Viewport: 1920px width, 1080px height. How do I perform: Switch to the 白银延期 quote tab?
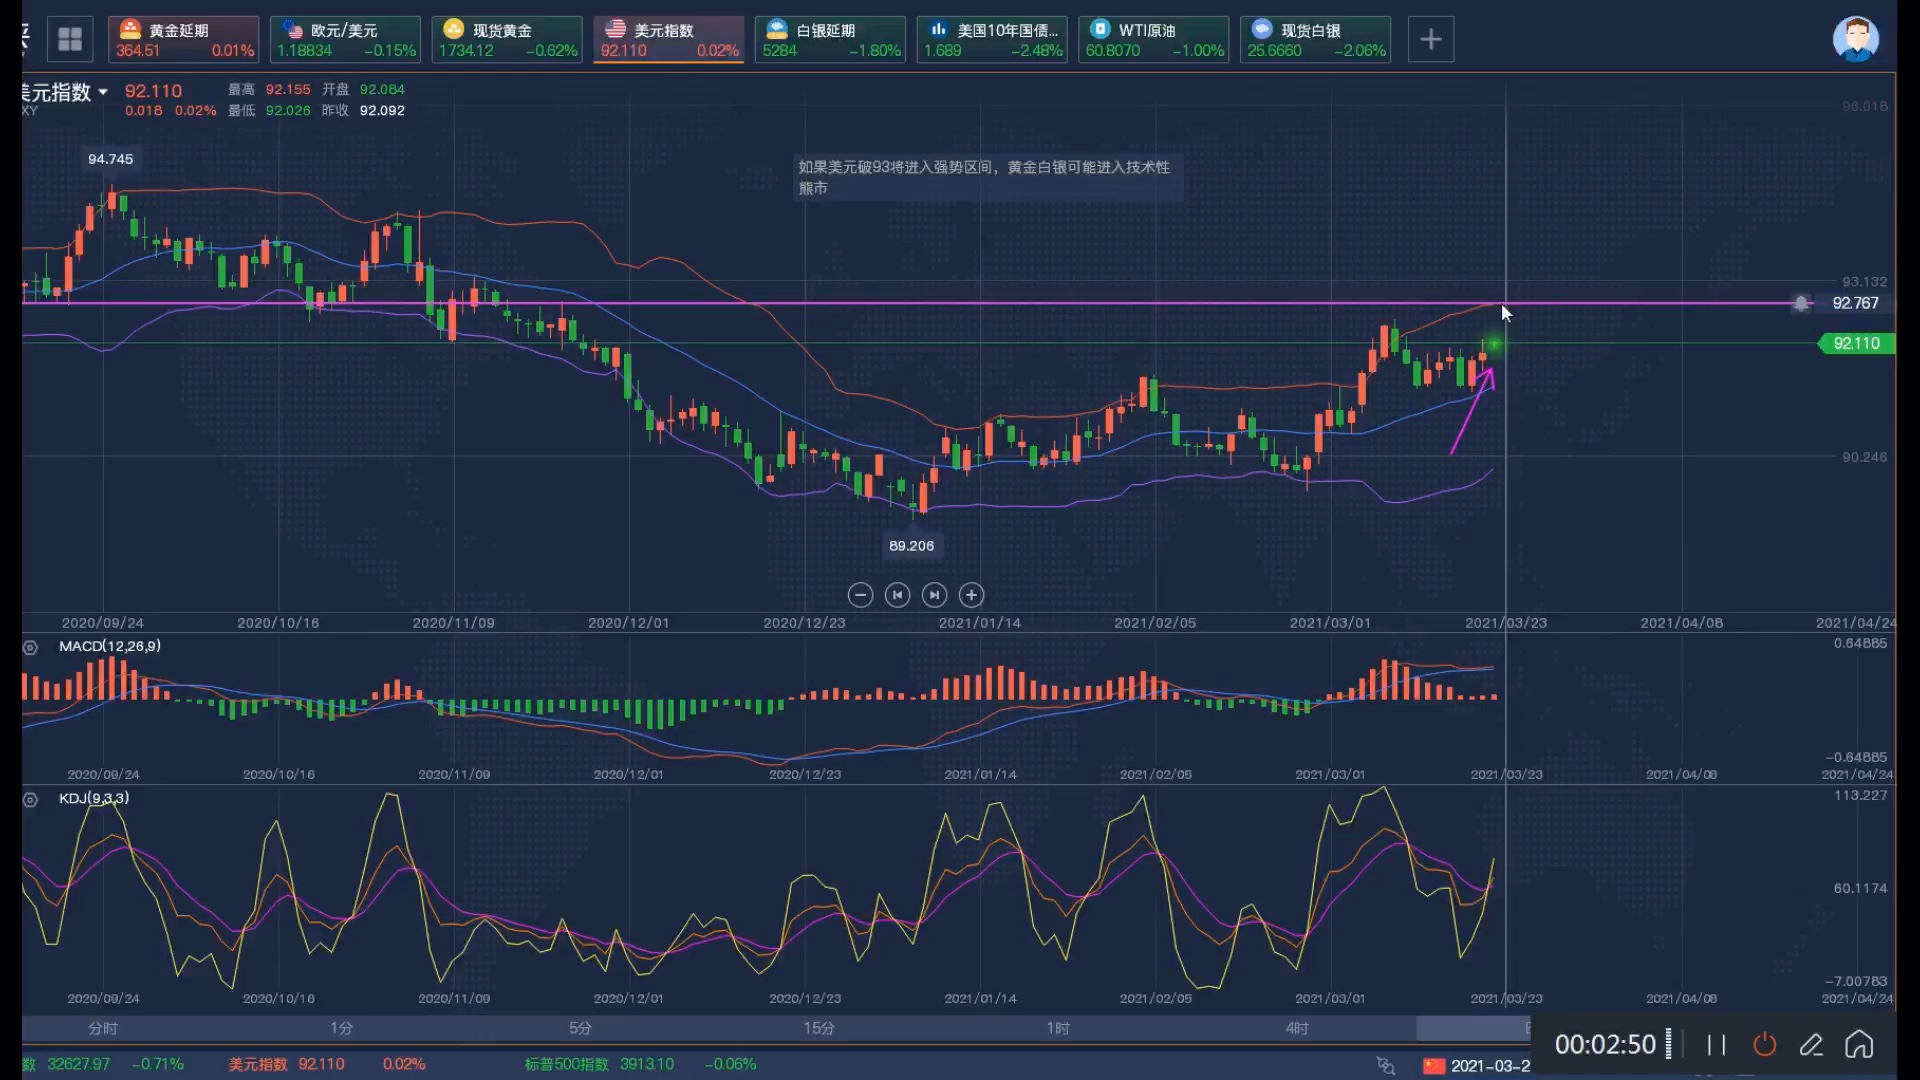tap(830, 39)
